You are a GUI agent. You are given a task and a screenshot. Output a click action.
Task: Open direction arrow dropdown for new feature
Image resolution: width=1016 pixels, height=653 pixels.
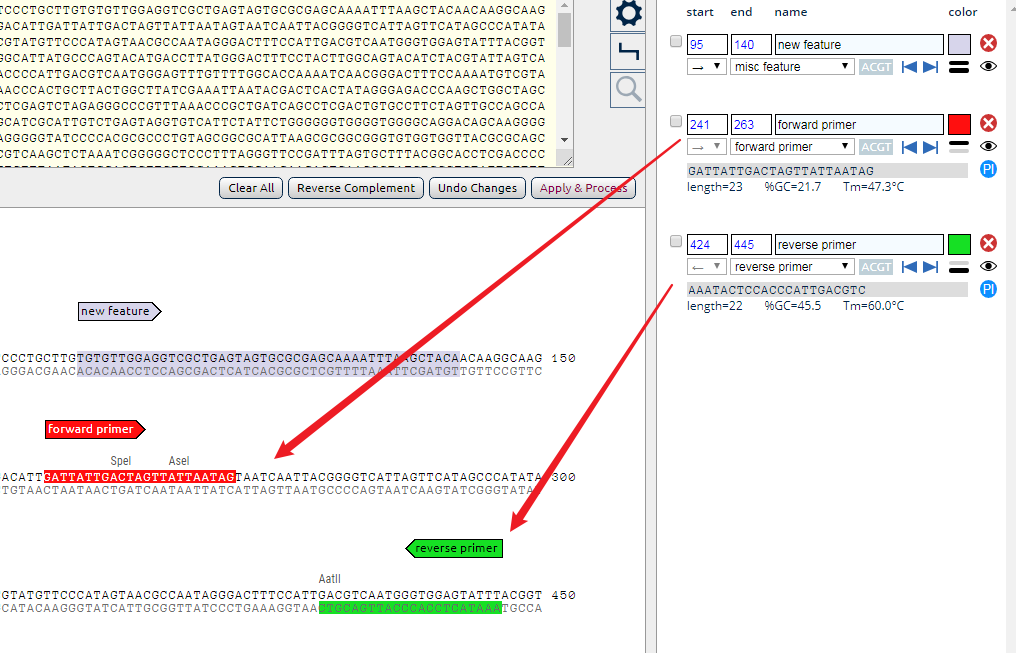pyautogui.click(x=705, y=67)
